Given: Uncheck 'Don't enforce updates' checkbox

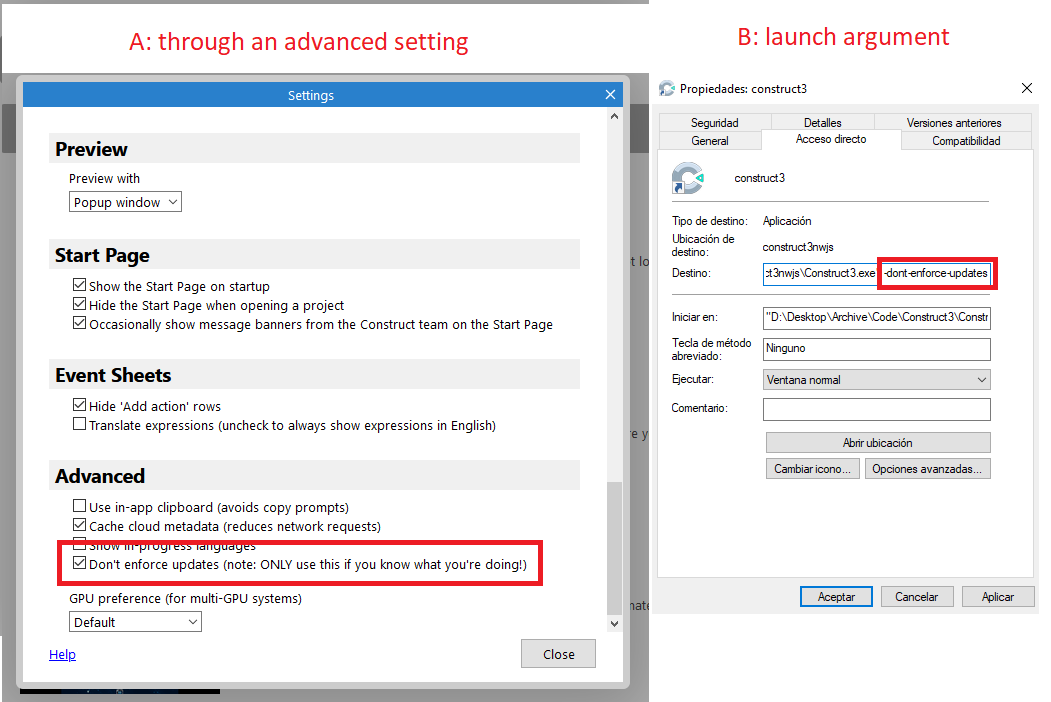Looking at the screenshot, I should click(79, 563).
